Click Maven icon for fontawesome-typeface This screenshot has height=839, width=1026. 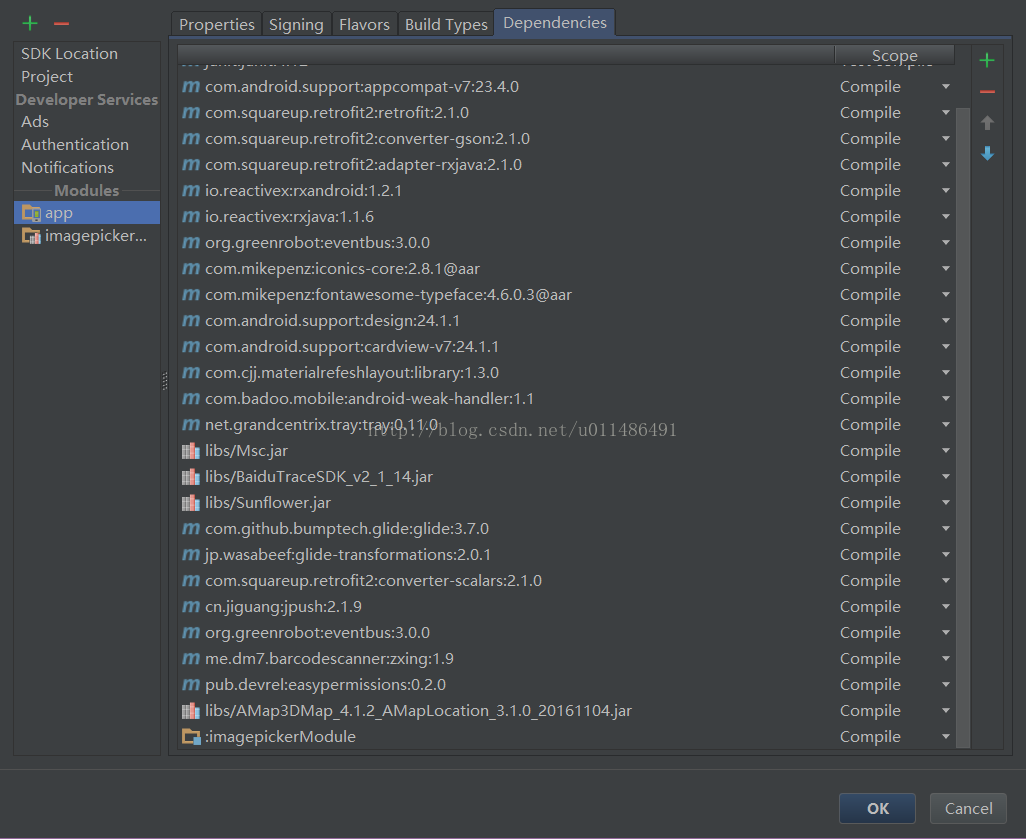point(190,295)
